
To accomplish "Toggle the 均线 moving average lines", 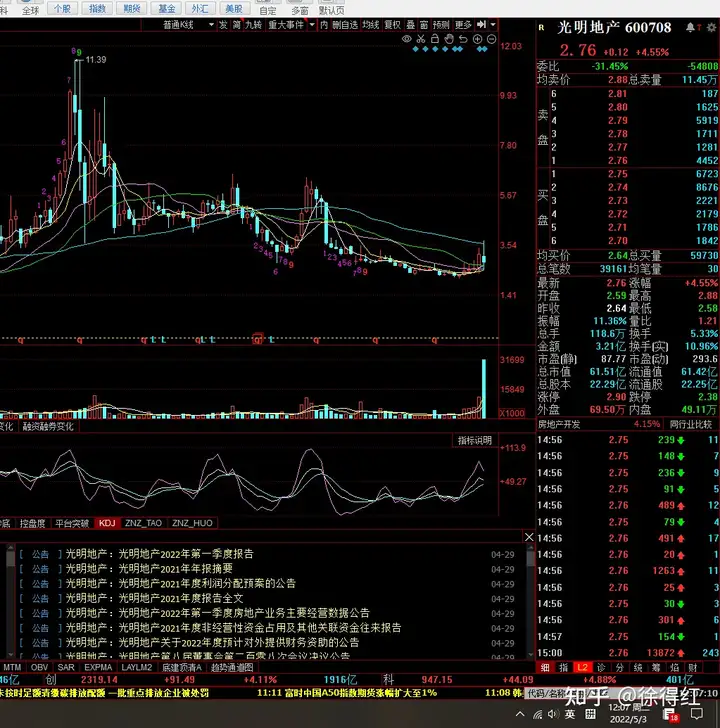I will pyautogui.click(x=370, y=25).
